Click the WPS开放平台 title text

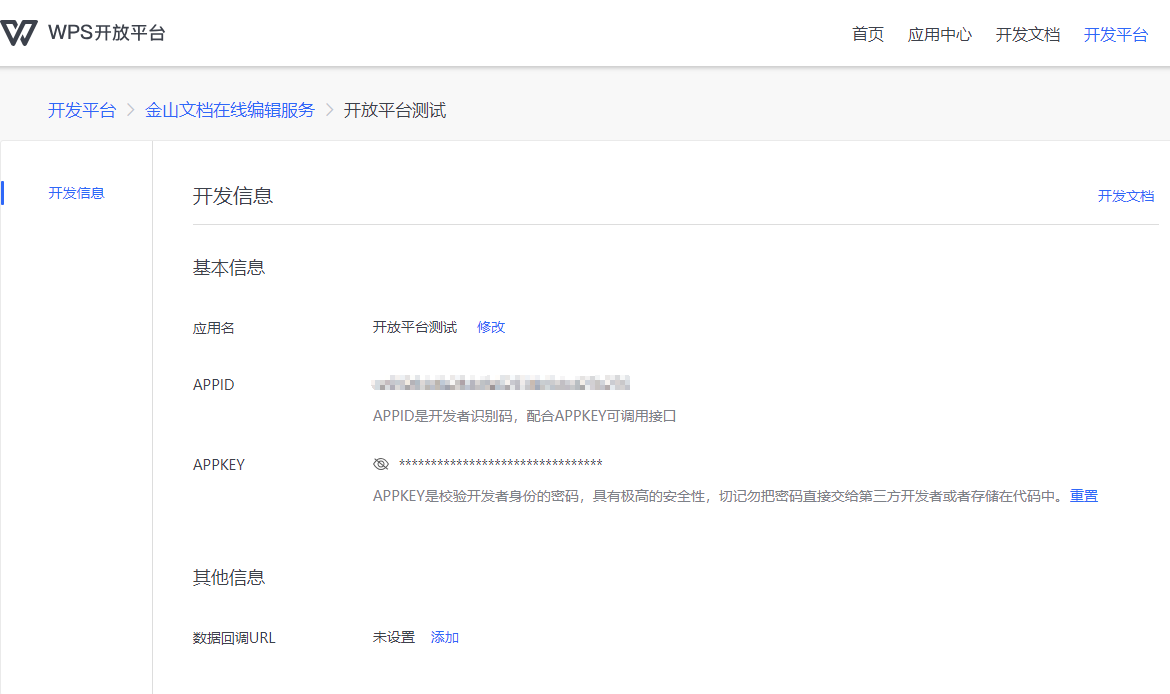click(107, 33)
